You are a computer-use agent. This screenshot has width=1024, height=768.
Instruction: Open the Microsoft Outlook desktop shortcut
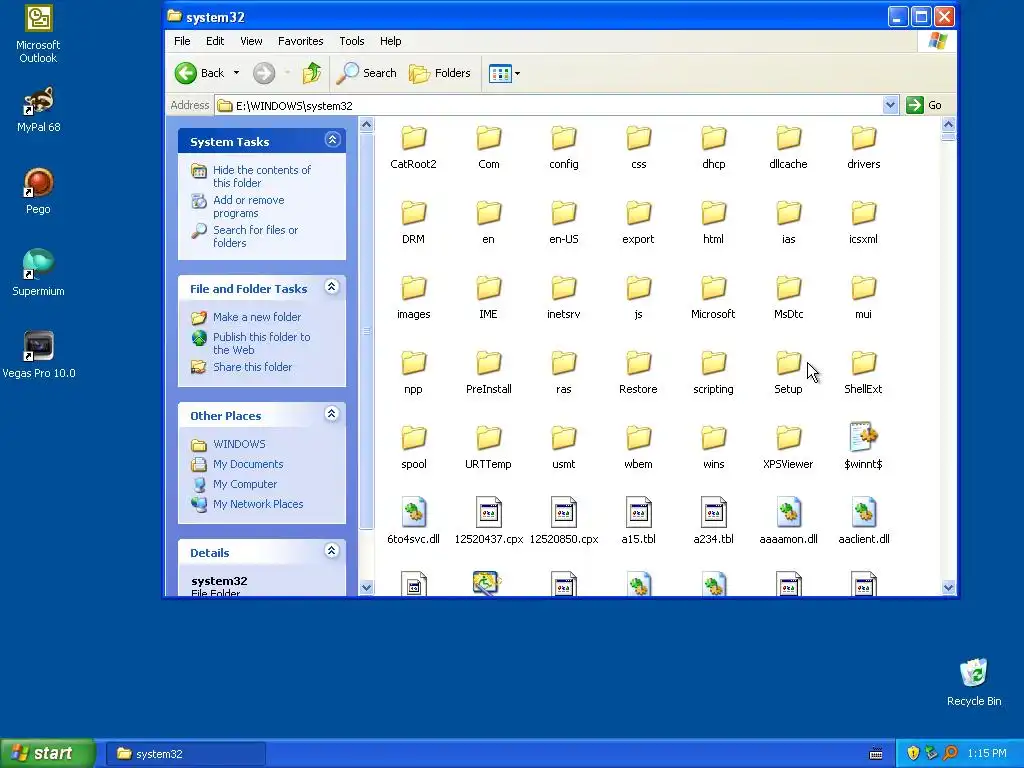38,34
